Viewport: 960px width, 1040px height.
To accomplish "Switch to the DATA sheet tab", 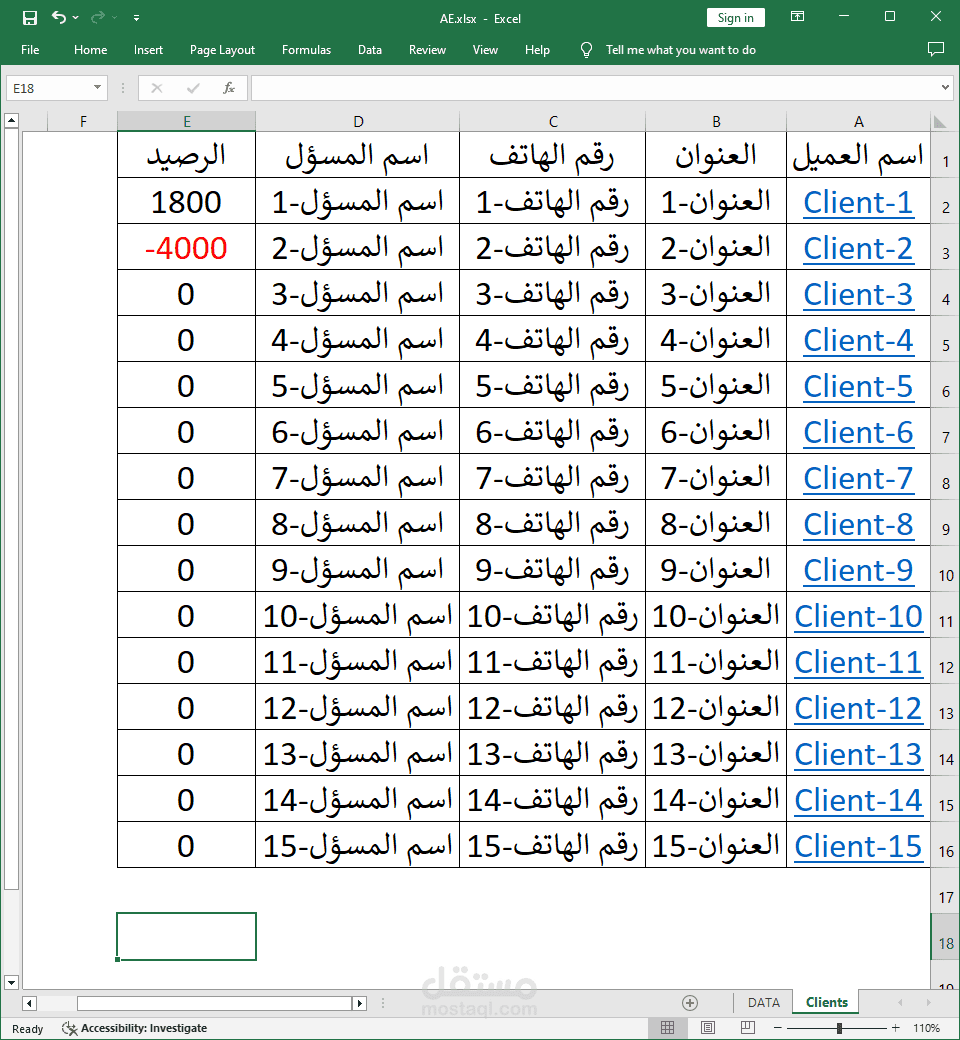I will point(764,1002).
